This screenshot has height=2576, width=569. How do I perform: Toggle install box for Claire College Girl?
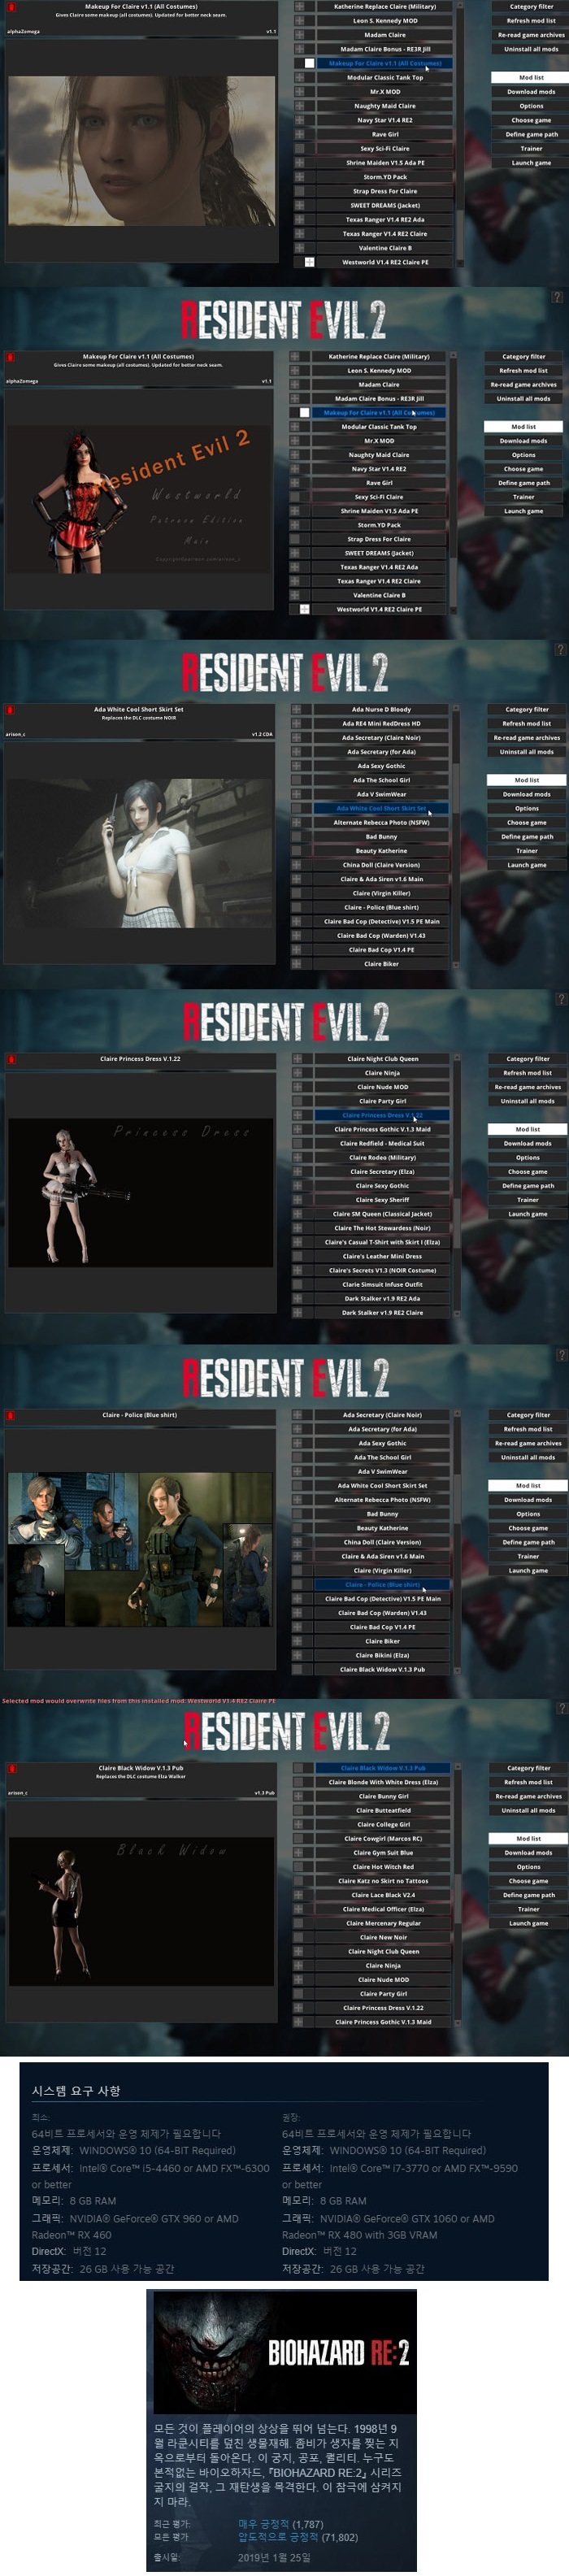298,1824
